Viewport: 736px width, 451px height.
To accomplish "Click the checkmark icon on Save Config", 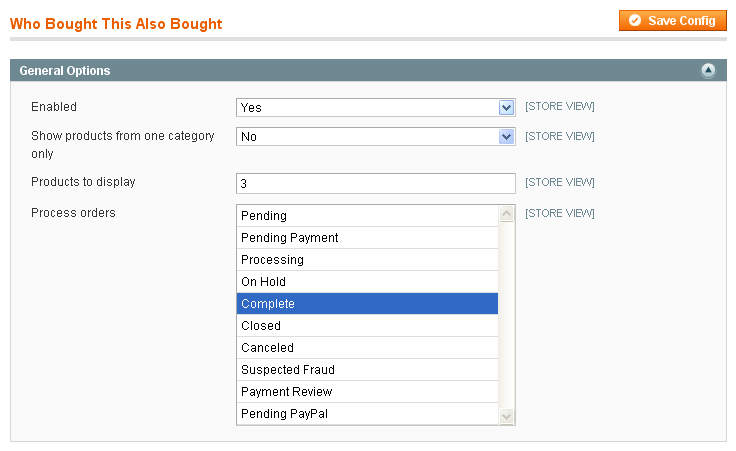I will [x=635, y=21].
